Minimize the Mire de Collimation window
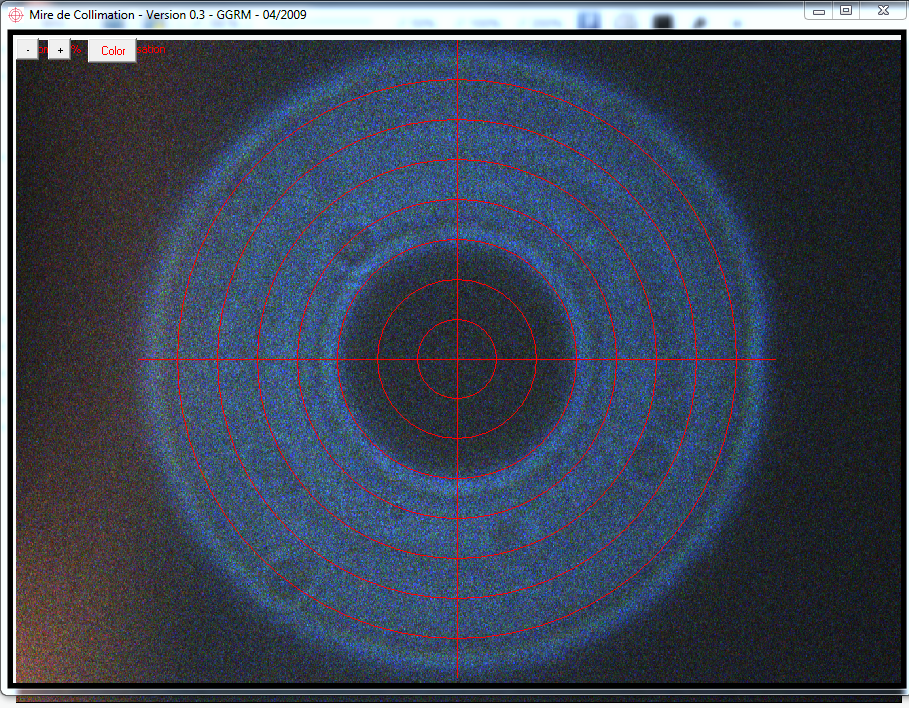This screenshot has width=909, height=708. coord(818,10)
